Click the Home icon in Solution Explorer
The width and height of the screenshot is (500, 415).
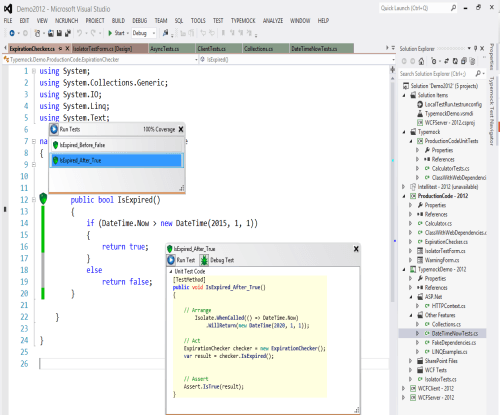[421, 61]
